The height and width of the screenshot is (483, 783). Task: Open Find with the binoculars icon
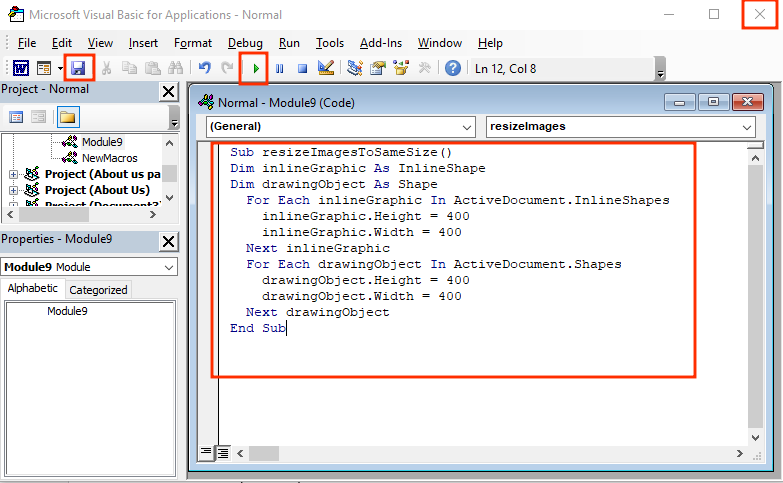175,68
